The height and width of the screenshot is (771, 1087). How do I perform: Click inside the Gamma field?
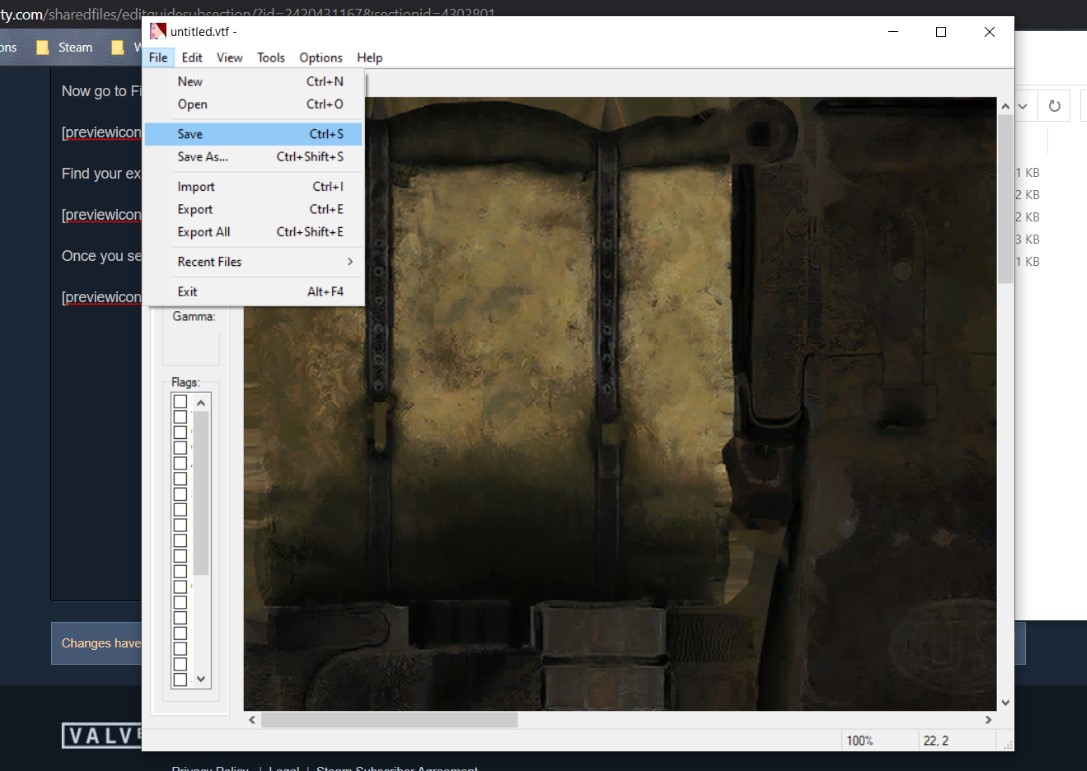pos(191,349)
